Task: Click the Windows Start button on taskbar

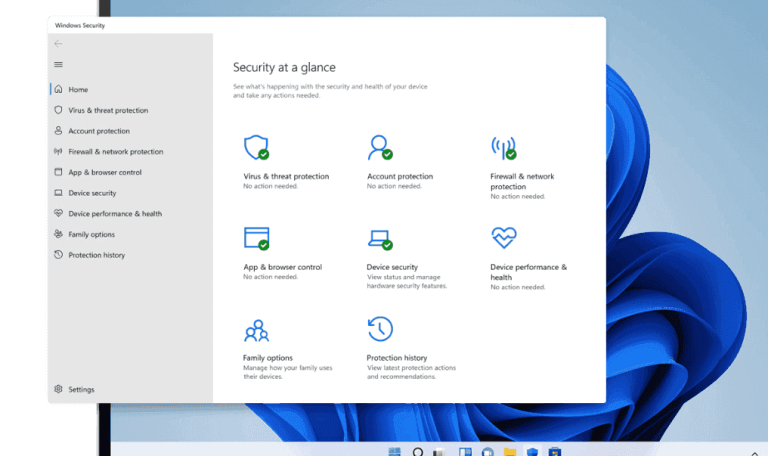Action: (x=394, y=452)
